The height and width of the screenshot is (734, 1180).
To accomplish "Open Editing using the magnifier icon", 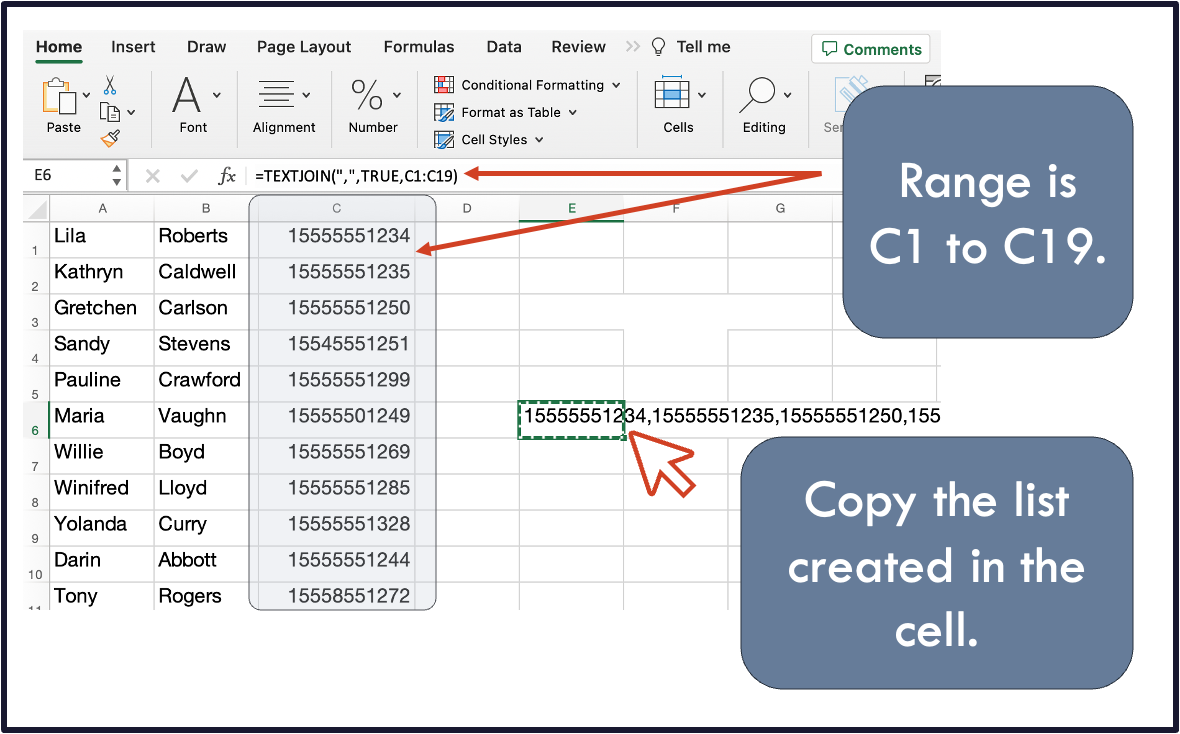I will [761, 92].
